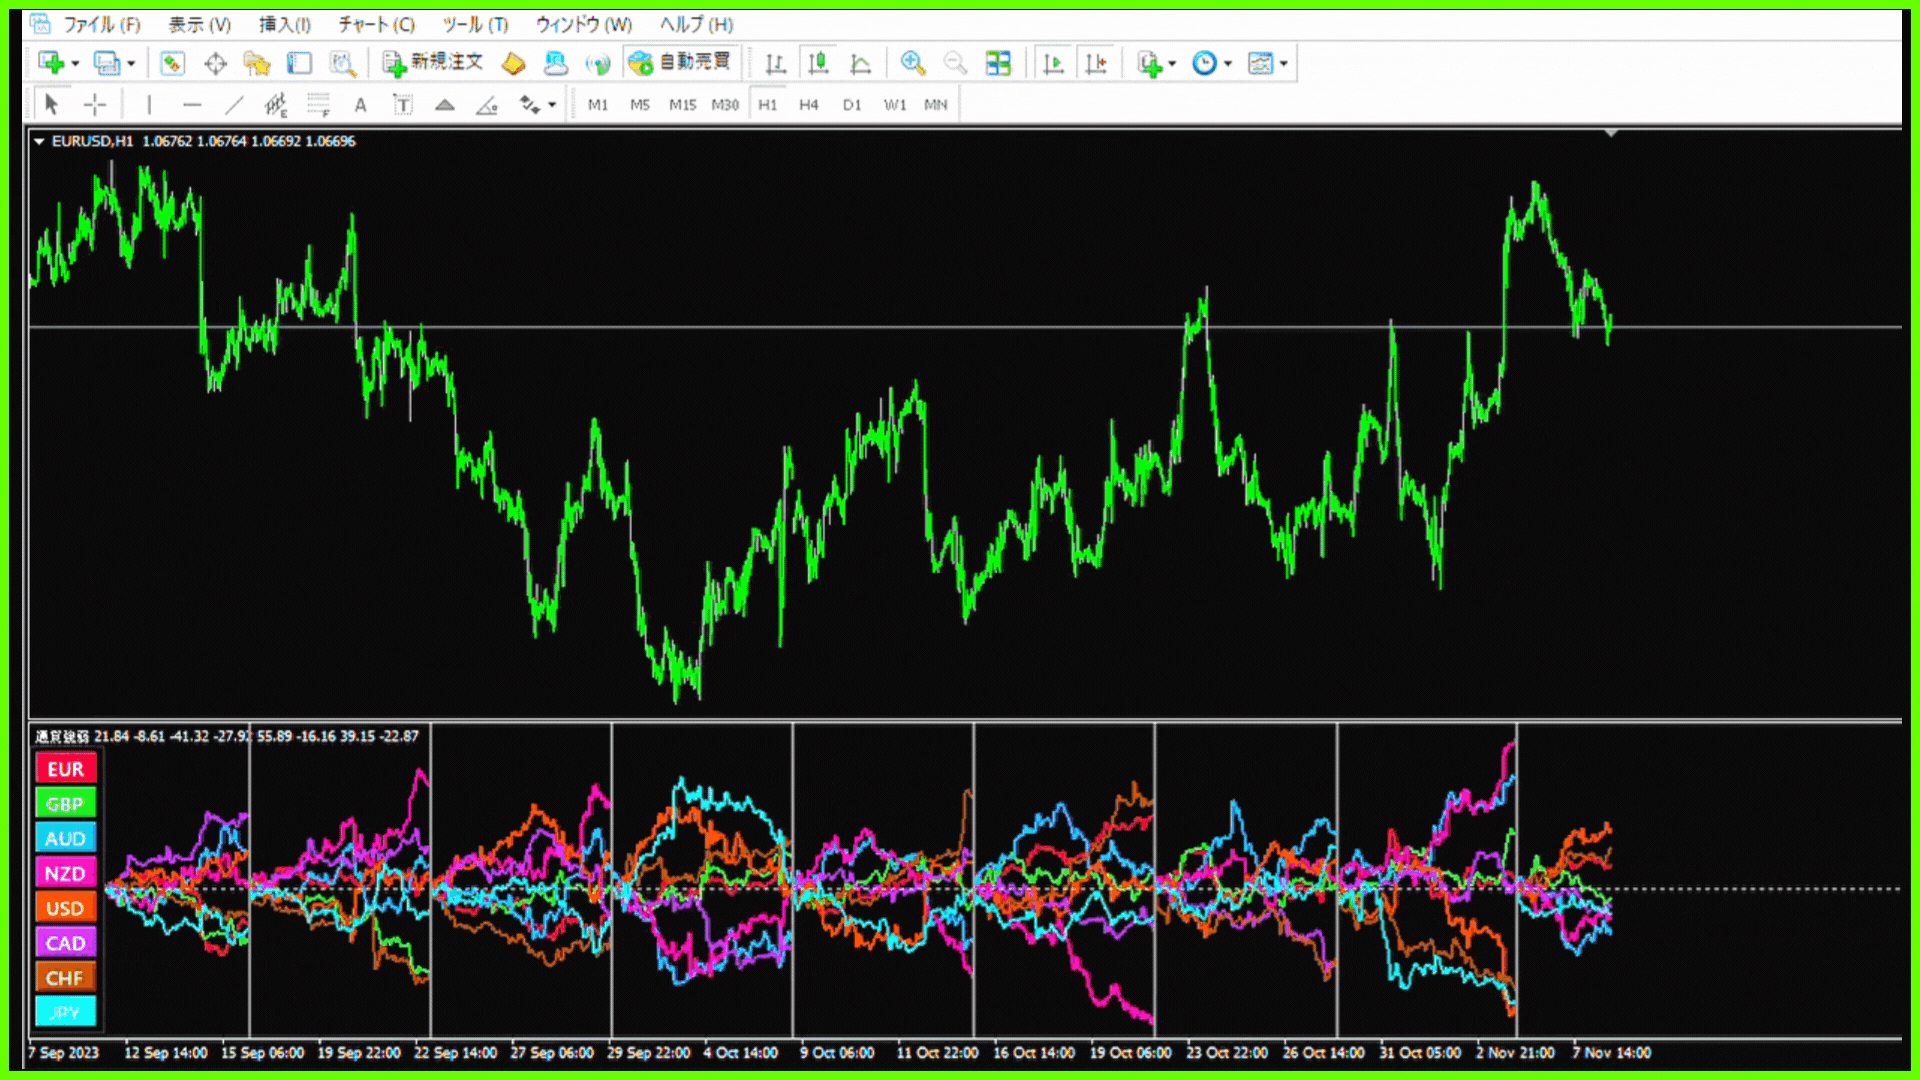1920x1080 pixels.
Task: Toggle the chart shift button
Action: point(1096,63)
